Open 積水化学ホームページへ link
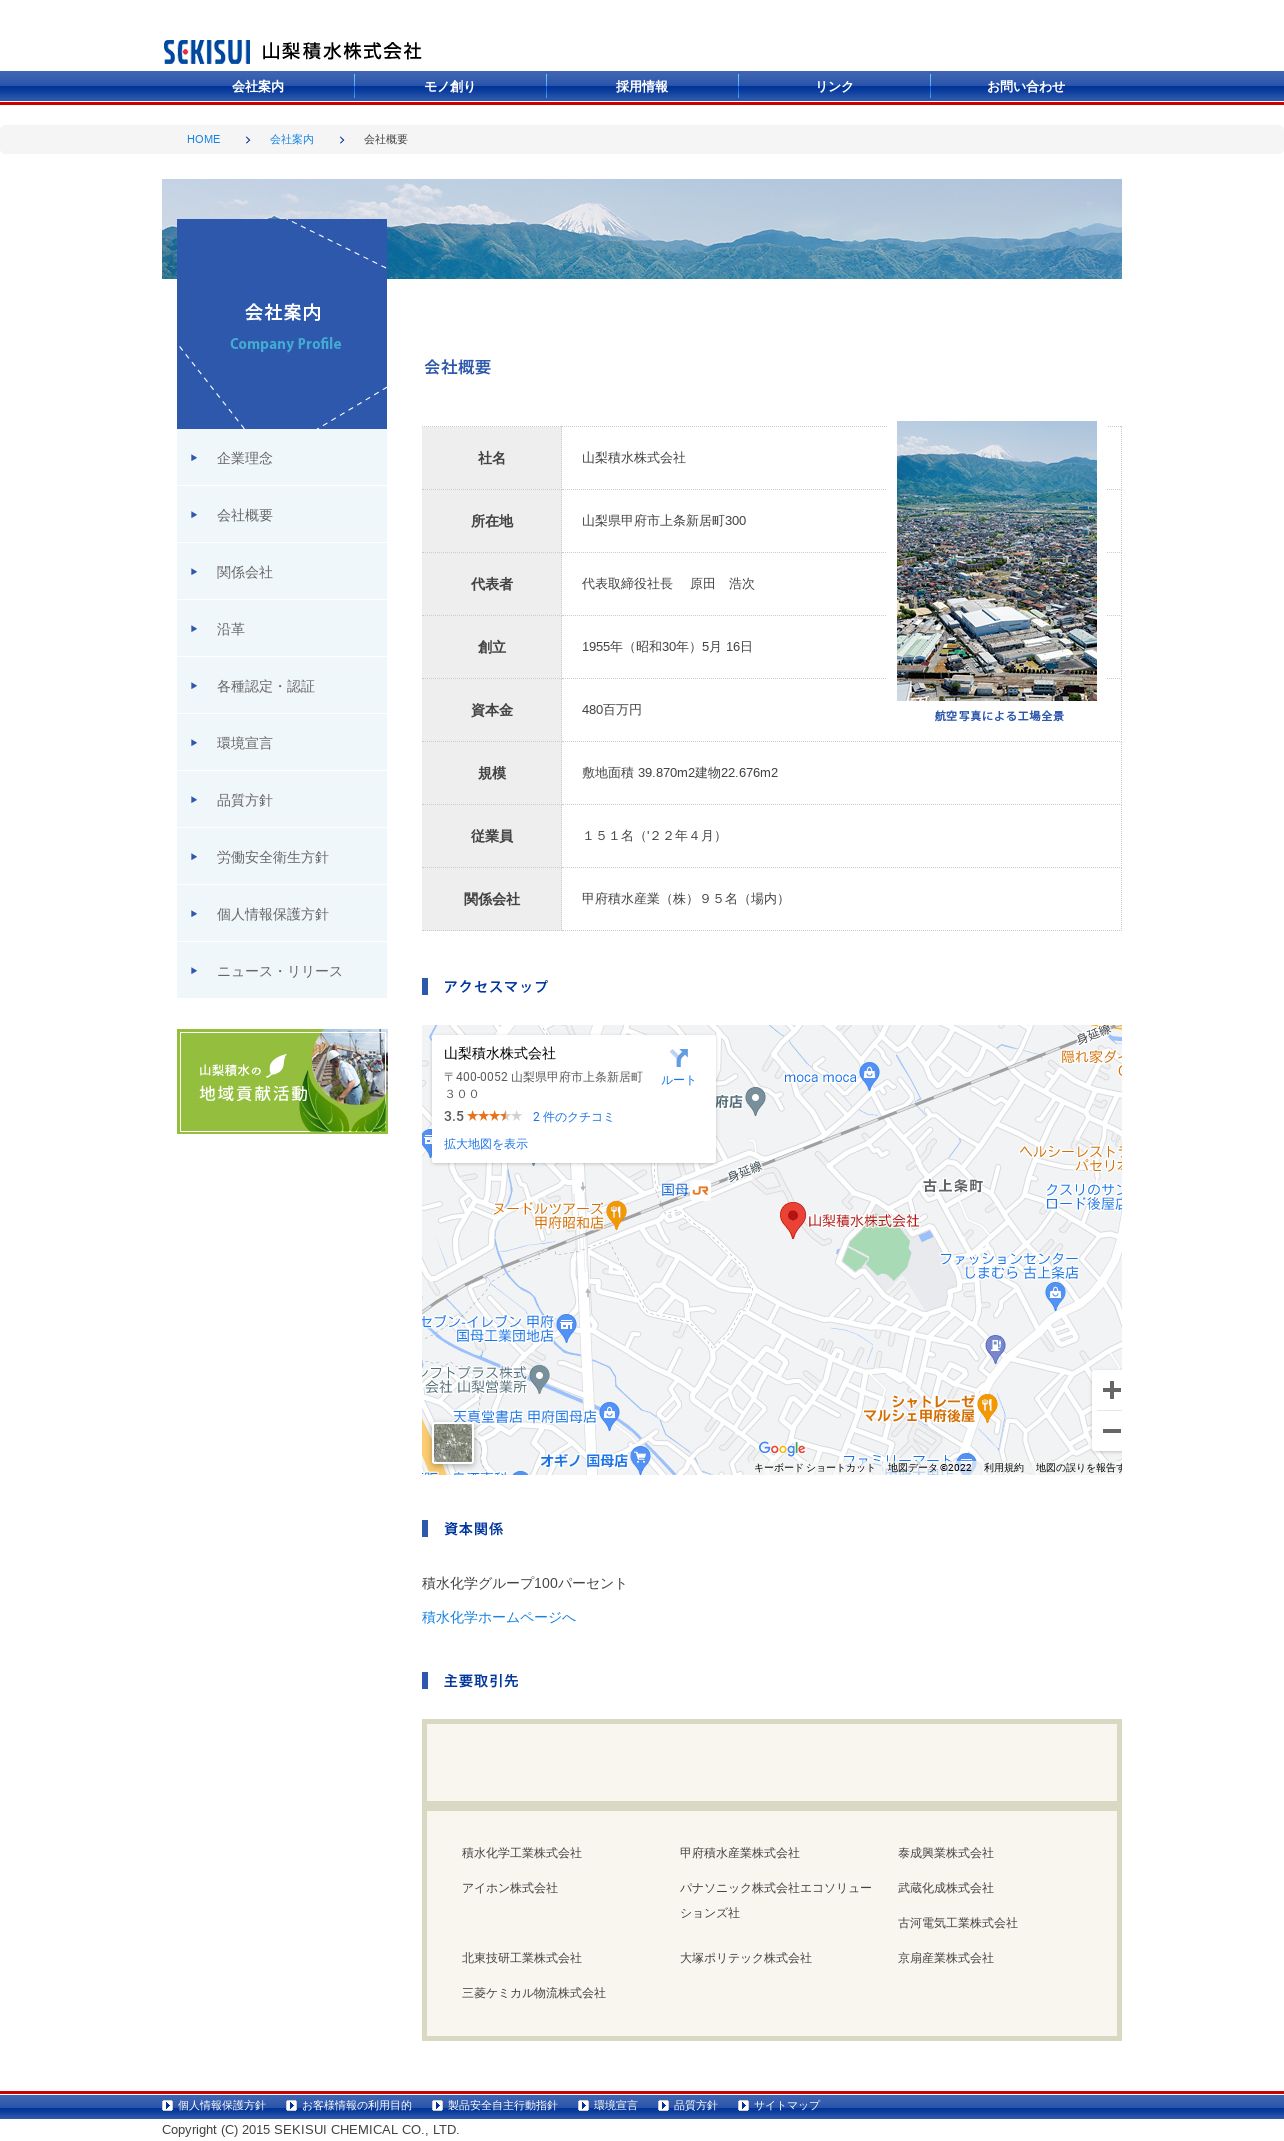Screen dimensions: 1284x2141 coord(499,1617)
